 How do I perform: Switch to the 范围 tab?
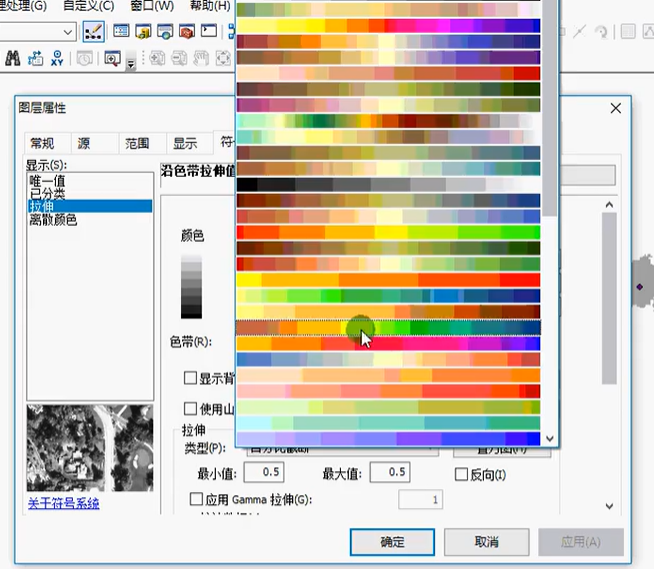(x=143, y=144)
